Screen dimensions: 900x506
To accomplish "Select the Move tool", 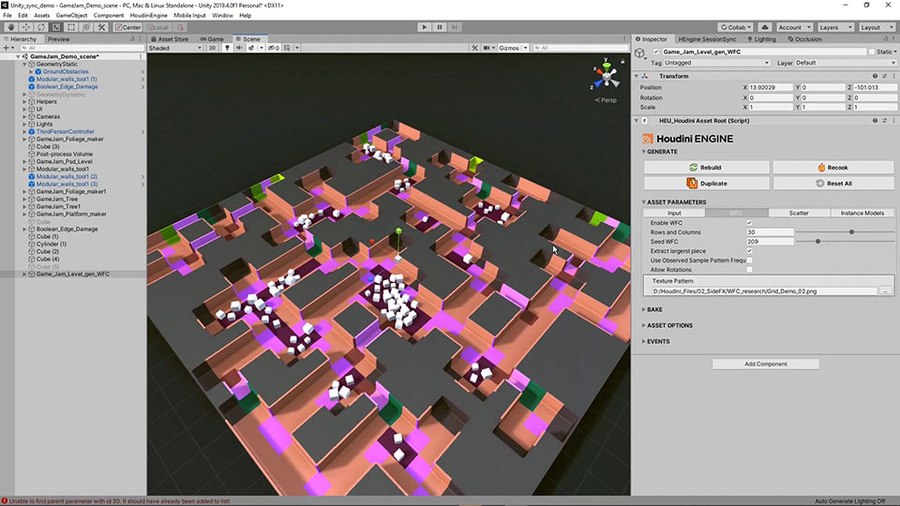I will click(x=26, y=27).
